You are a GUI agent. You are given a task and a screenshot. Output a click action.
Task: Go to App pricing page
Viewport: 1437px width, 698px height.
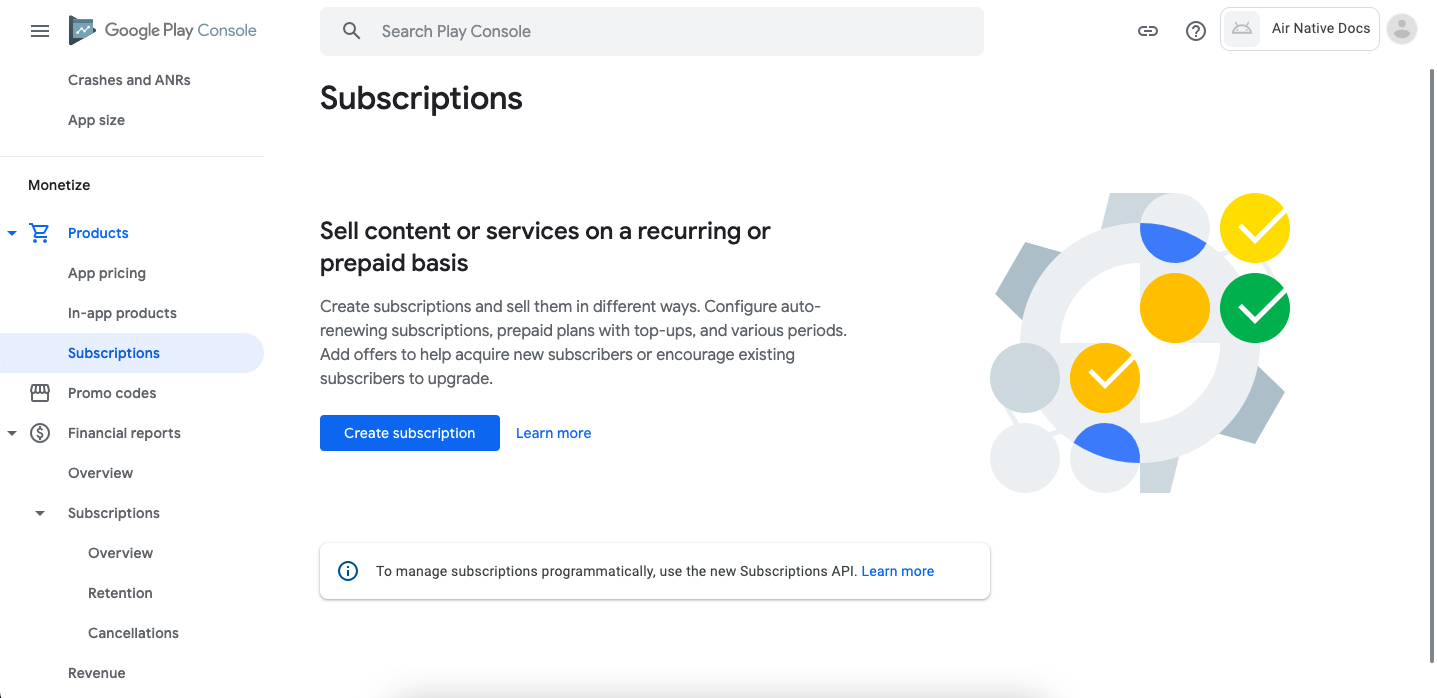point(107,273)
